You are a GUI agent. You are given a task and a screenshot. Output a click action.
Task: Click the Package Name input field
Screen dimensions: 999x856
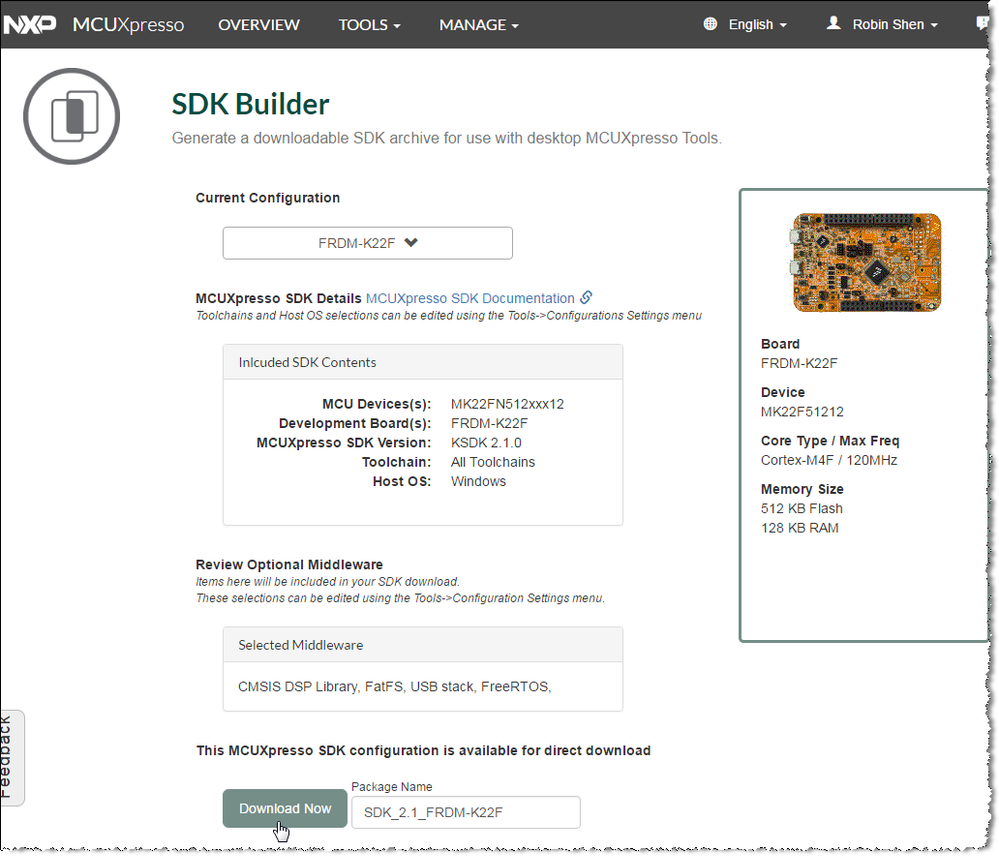465,812
